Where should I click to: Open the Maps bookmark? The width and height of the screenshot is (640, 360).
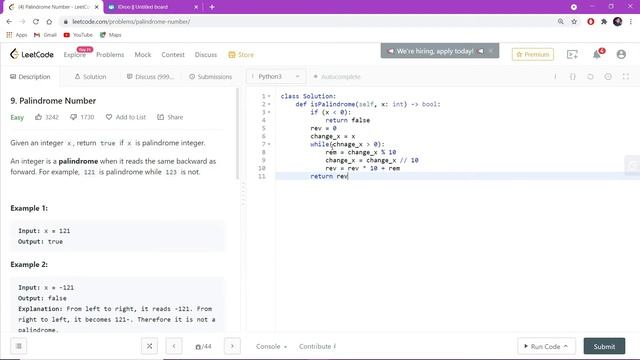(x=111, y=35)
